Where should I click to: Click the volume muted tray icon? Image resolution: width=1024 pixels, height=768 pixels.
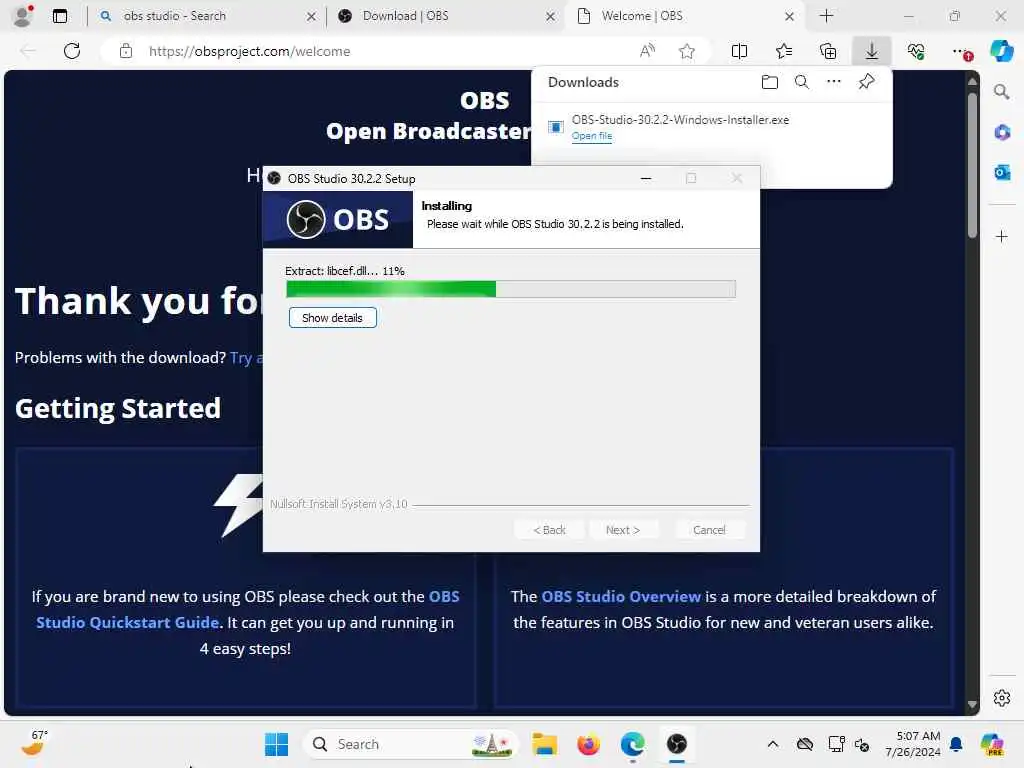tap(862, 744)
